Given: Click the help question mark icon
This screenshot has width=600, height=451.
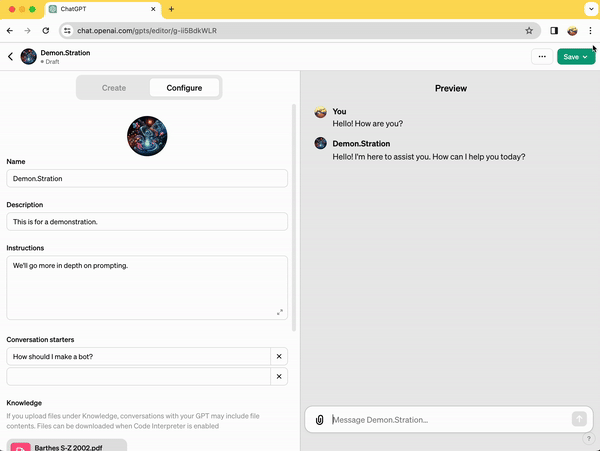Looking at the screenshot, I should 588,439.
